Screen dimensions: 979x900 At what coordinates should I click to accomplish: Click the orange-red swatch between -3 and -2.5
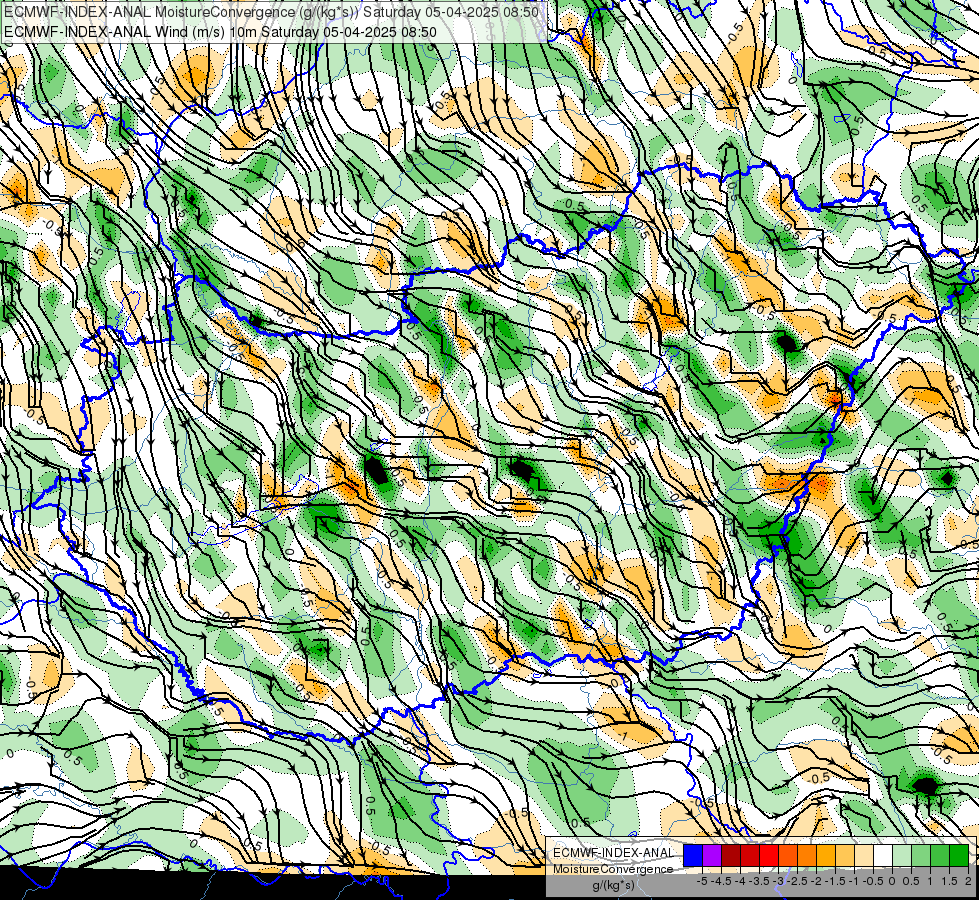(789, 856)
